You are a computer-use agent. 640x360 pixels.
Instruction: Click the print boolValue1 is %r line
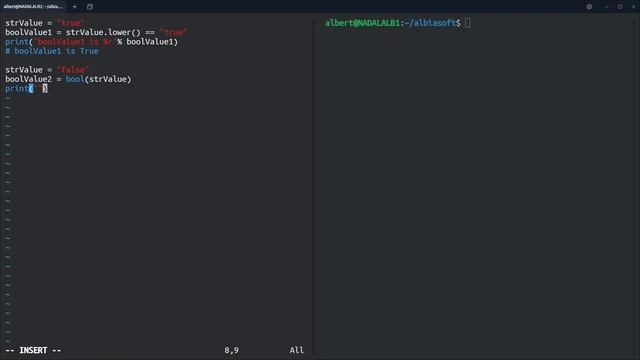point(91,42)
